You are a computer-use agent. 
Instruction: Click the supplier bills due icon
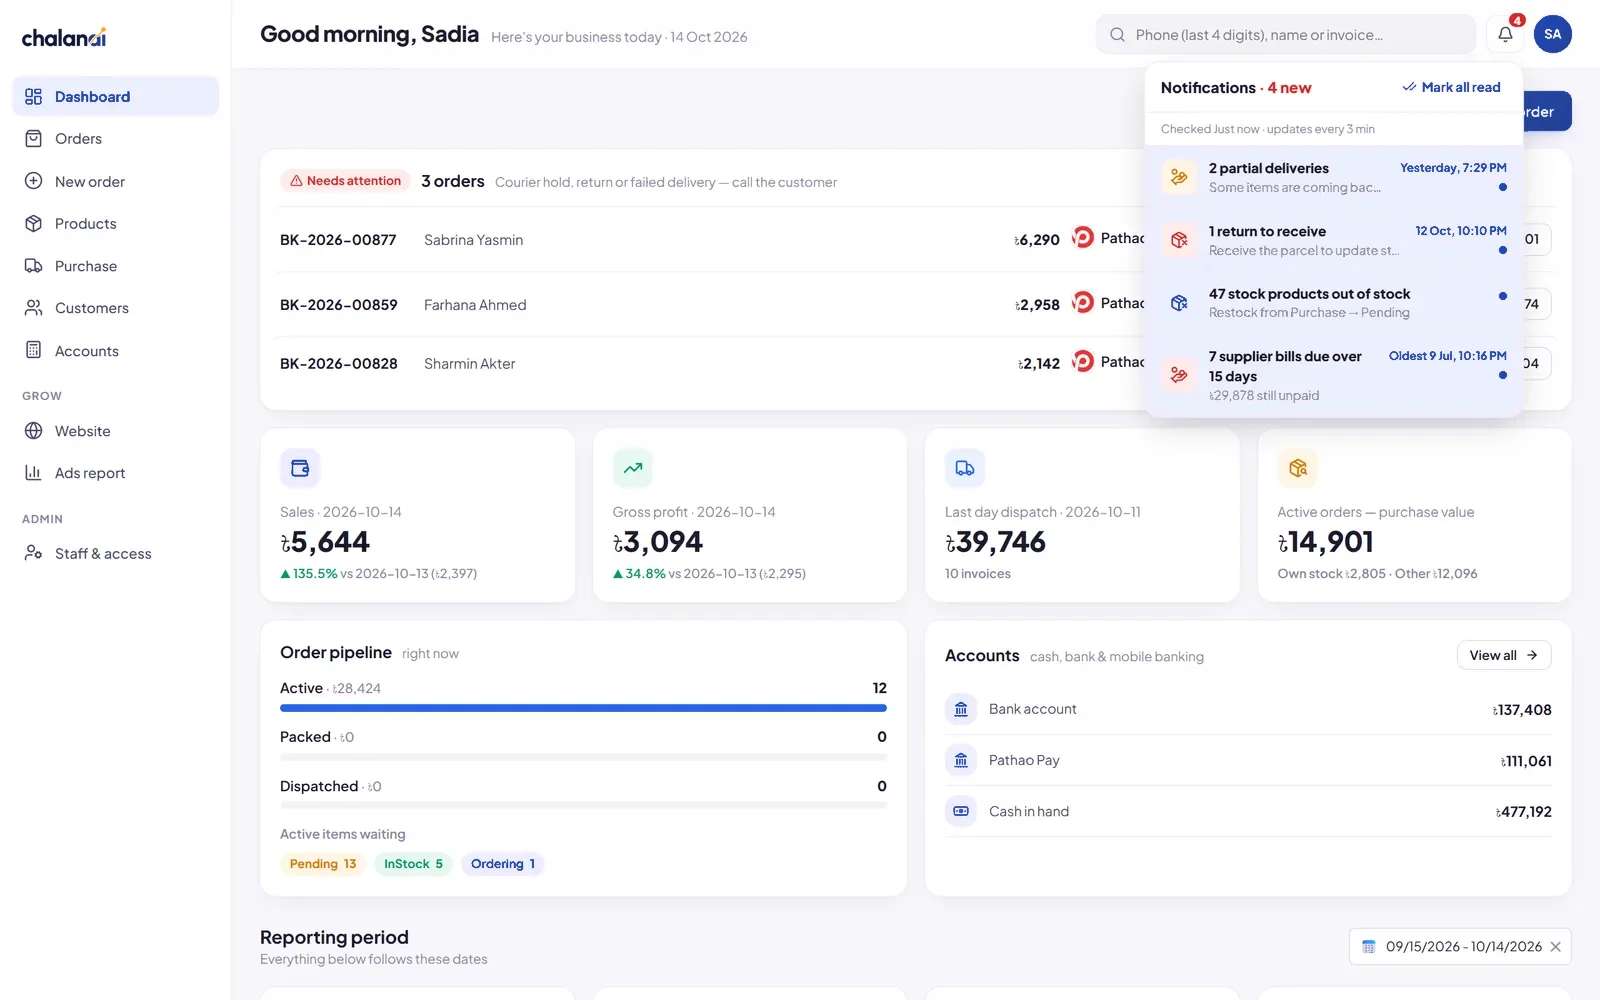click(1179, 375)
